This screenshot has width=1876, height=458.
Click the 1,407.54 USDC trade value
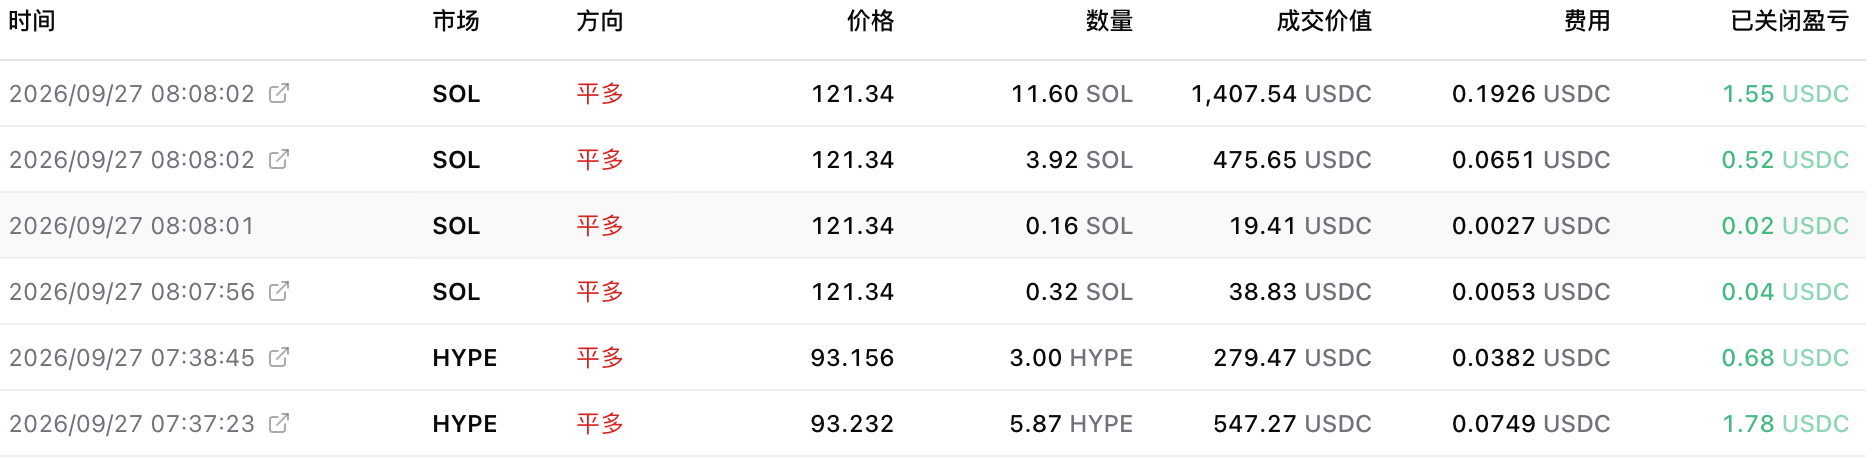click(x=1281, y=94)
